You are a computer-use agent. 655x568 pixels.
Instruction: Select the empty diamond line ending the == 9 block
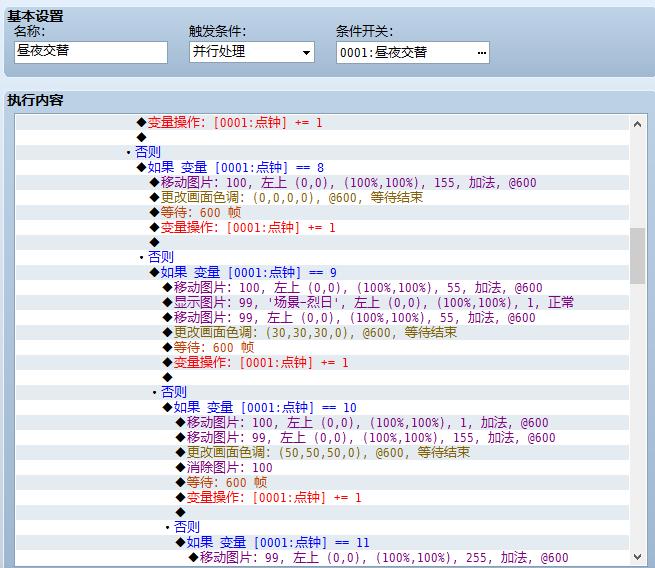pyautogui.click(x=322, y=378)
